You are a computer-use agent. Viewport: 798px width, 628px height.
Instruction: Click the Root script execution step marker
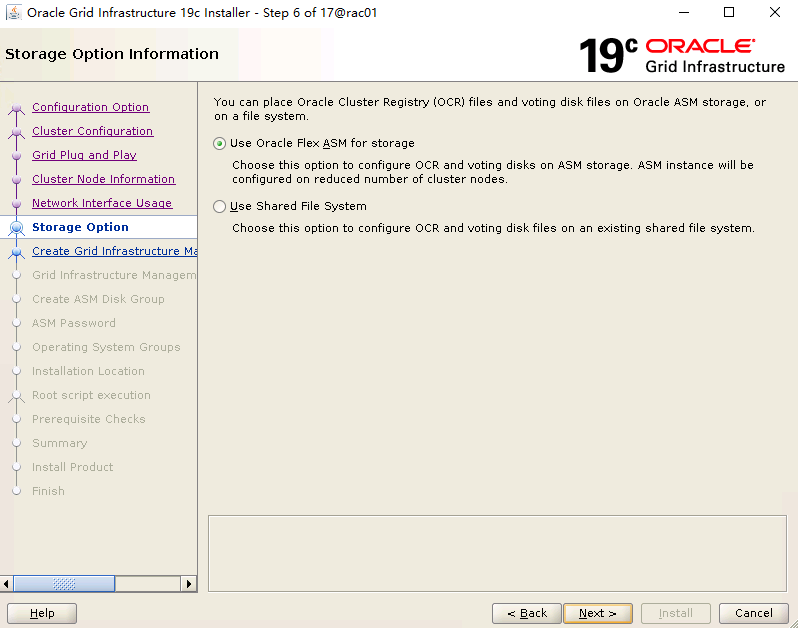(16, 395)
